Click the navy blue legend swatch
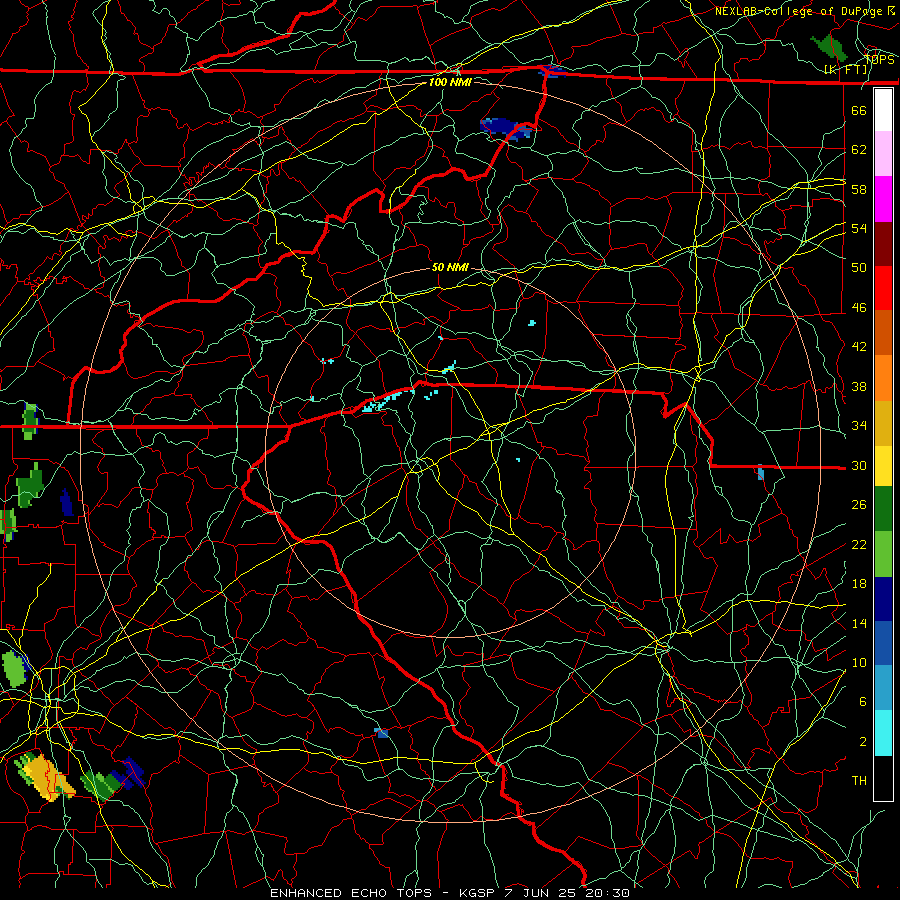 click(x=883, y=599)
